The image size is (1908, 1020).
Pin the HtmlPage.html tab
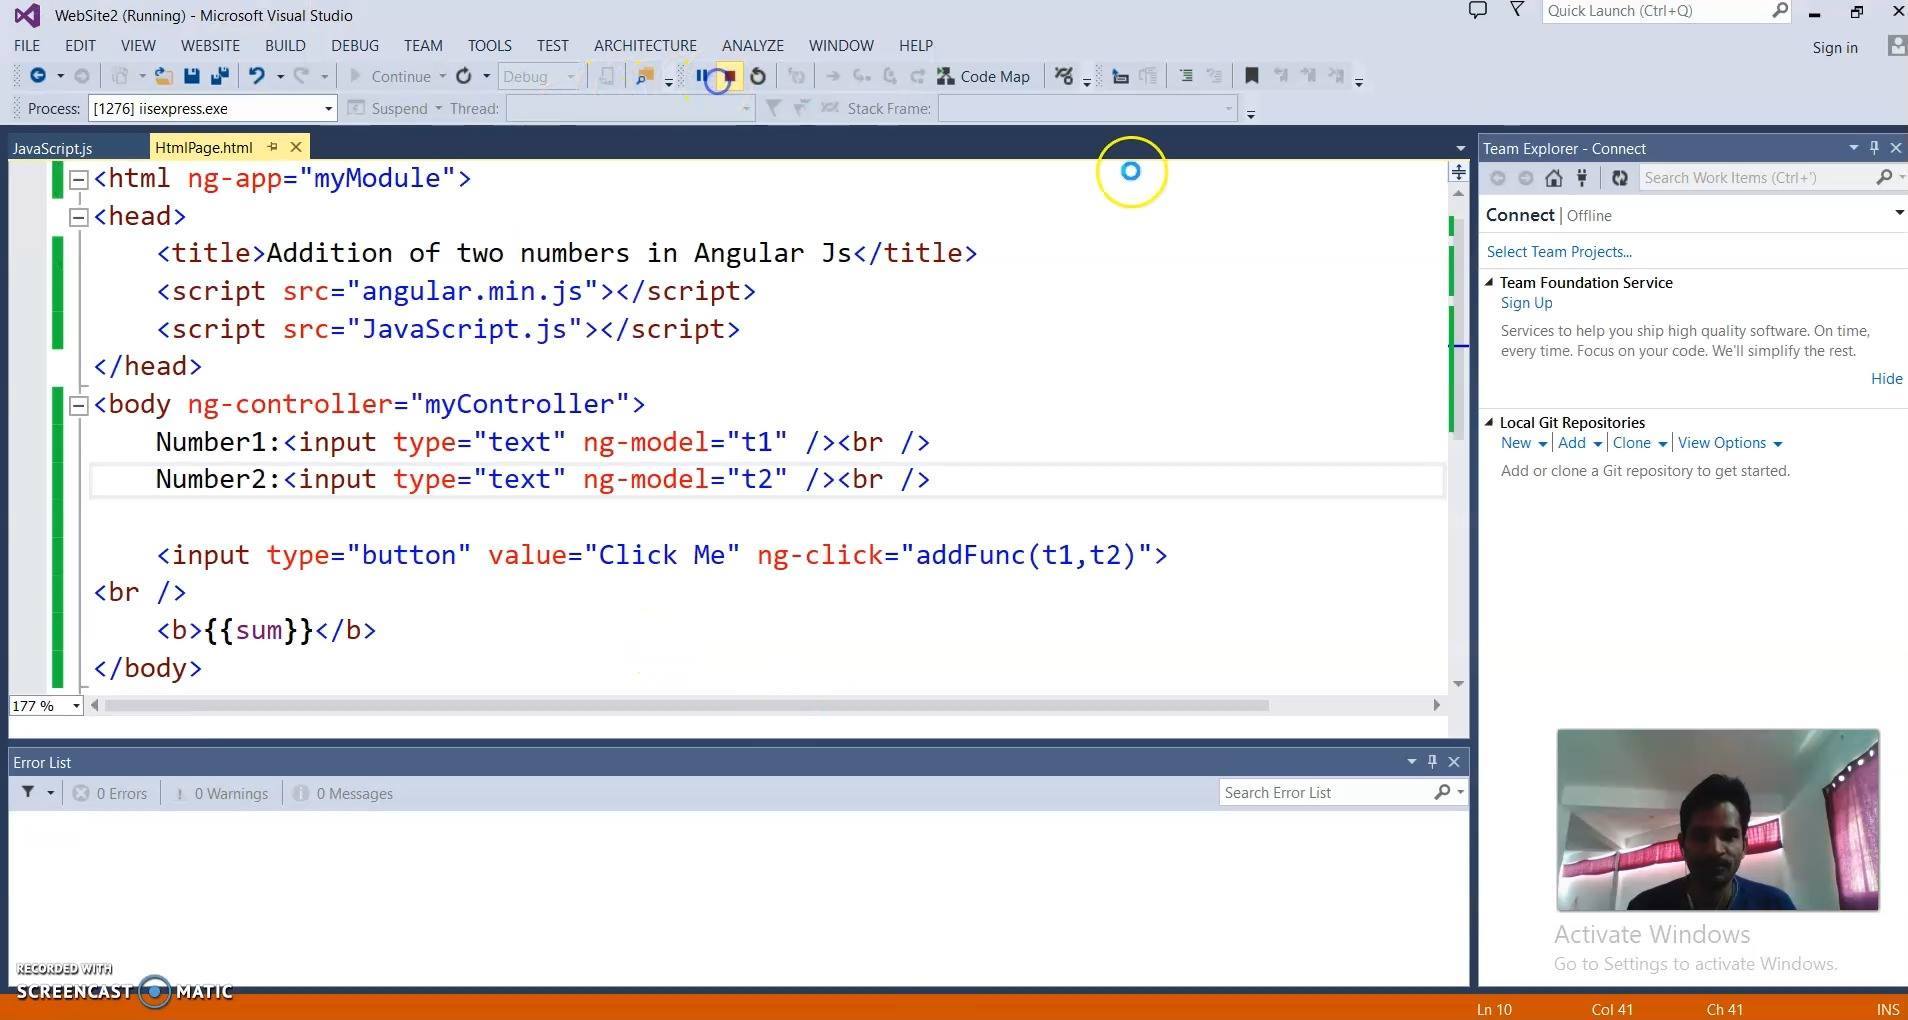(272, 147)
